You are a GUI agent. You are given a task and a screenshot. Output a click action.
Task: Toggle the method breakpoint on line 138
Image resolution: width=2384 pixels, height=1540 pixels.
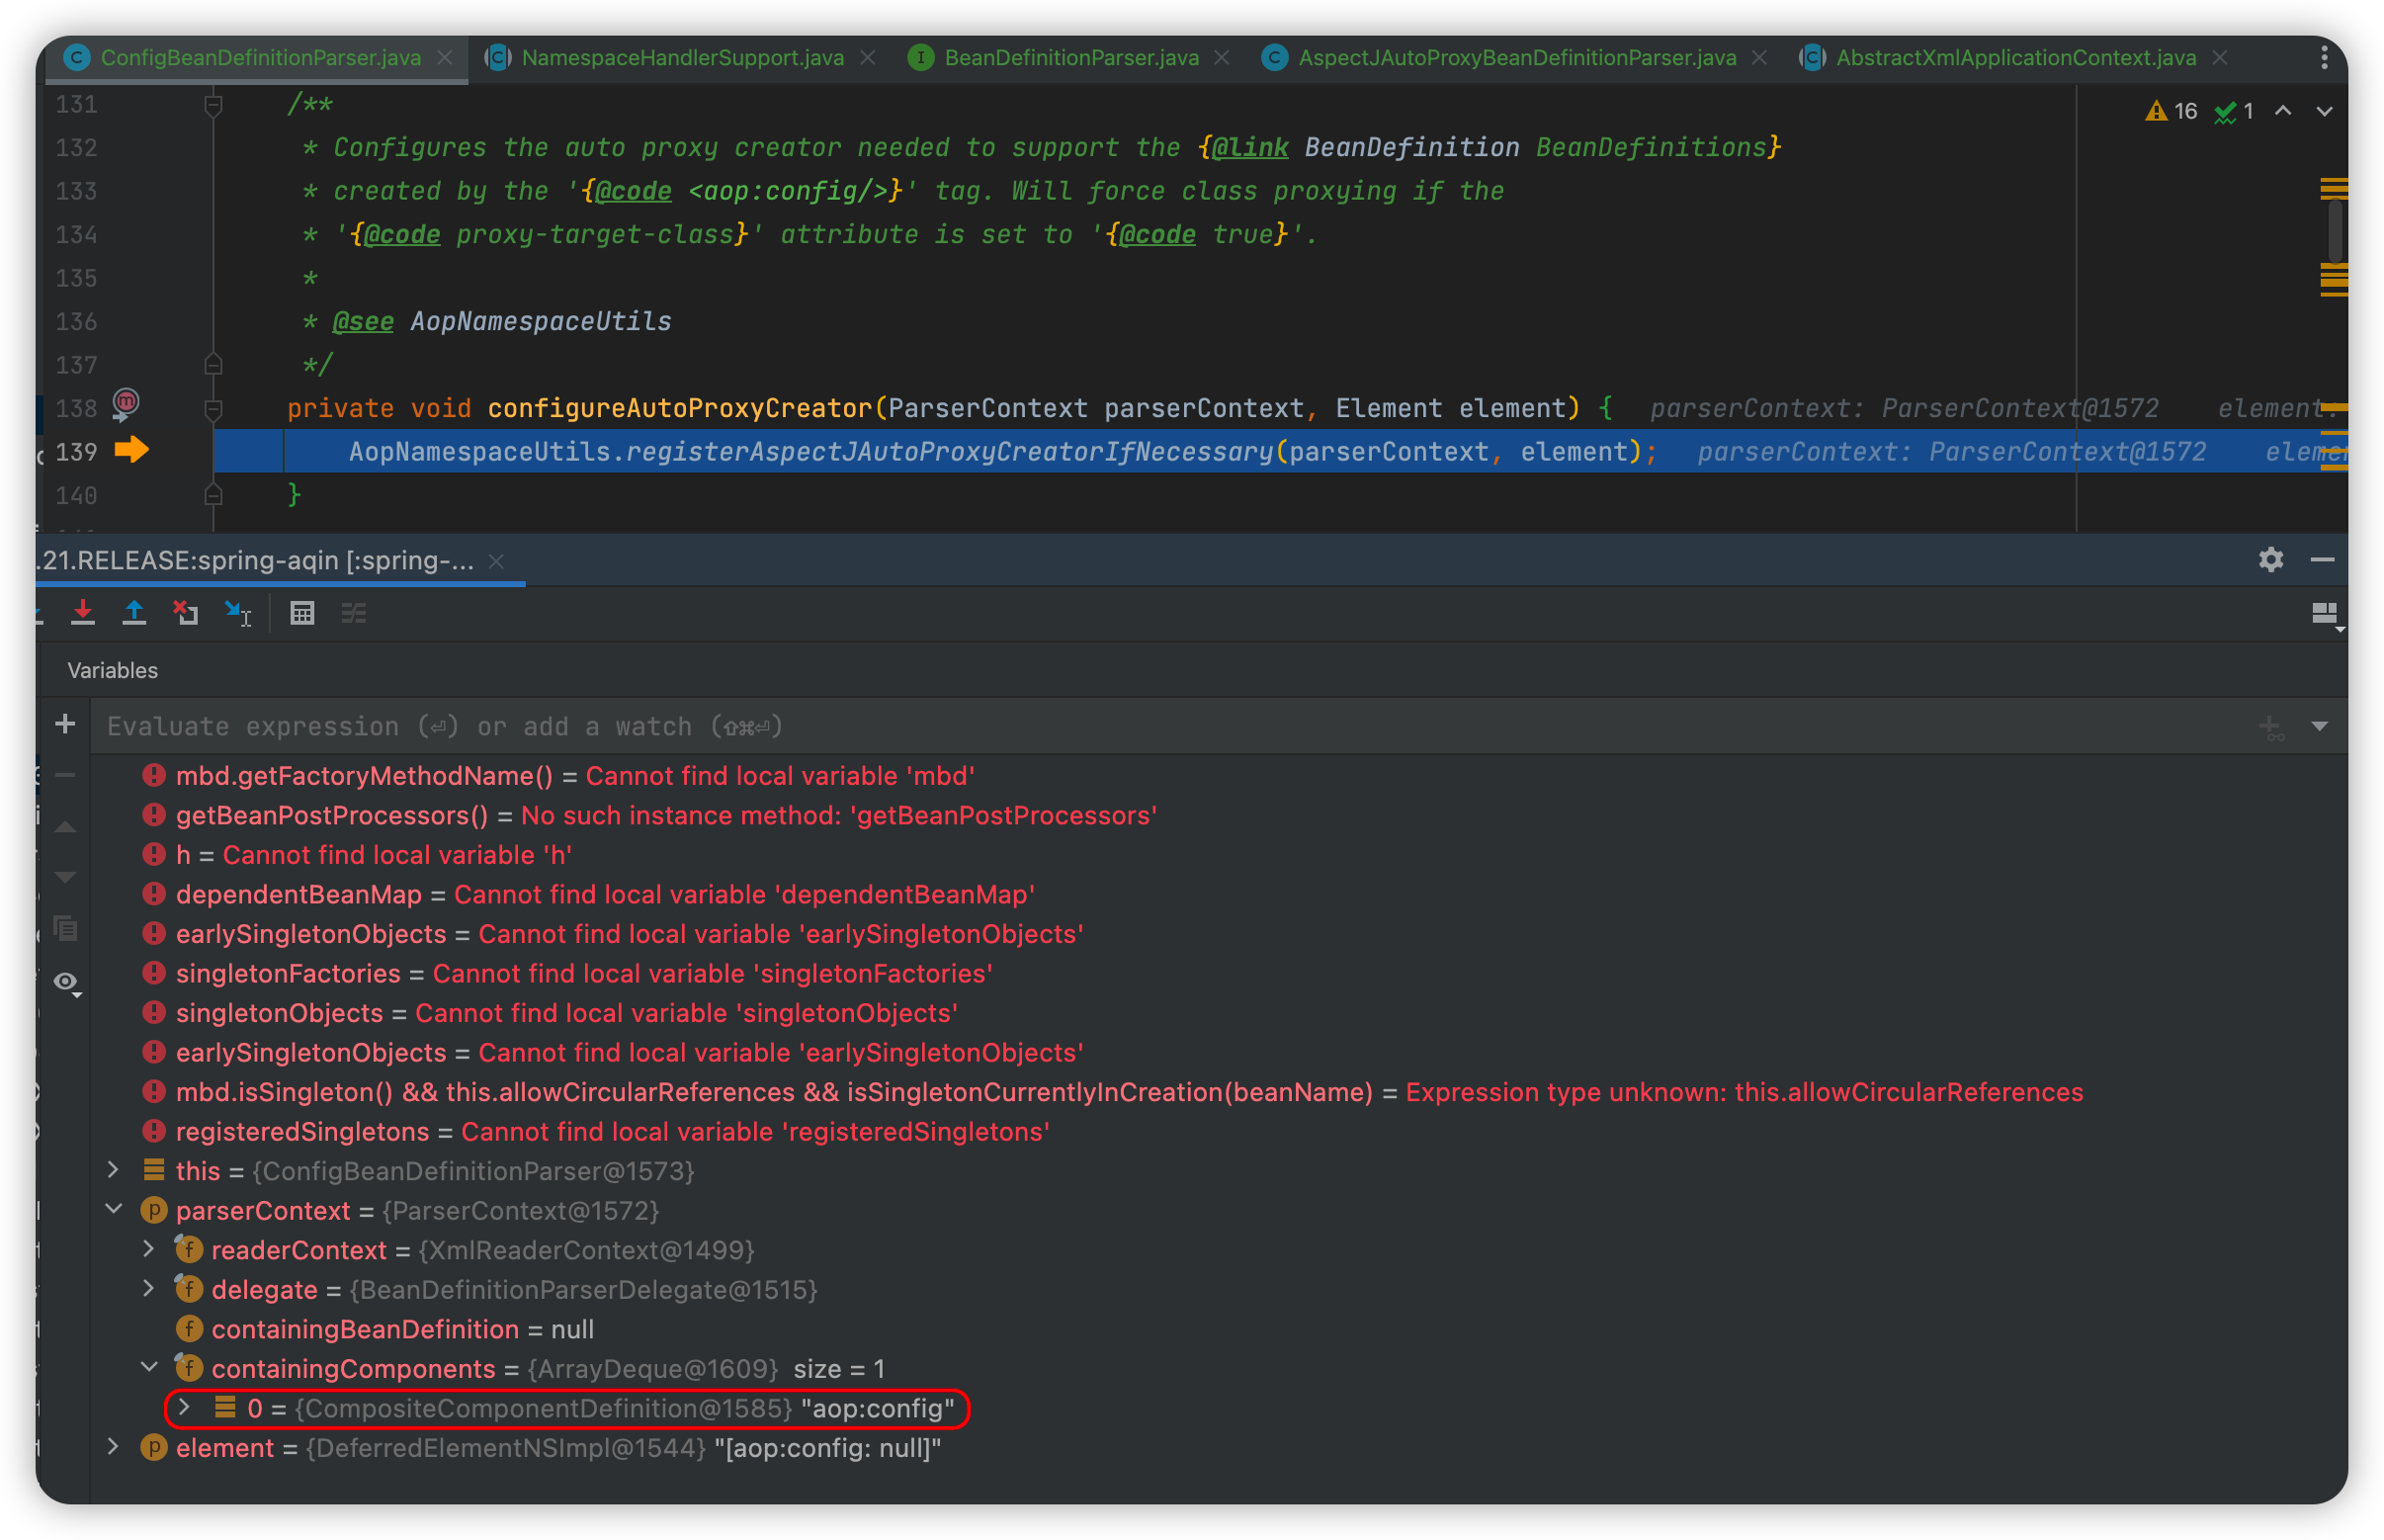pos(126,403)
